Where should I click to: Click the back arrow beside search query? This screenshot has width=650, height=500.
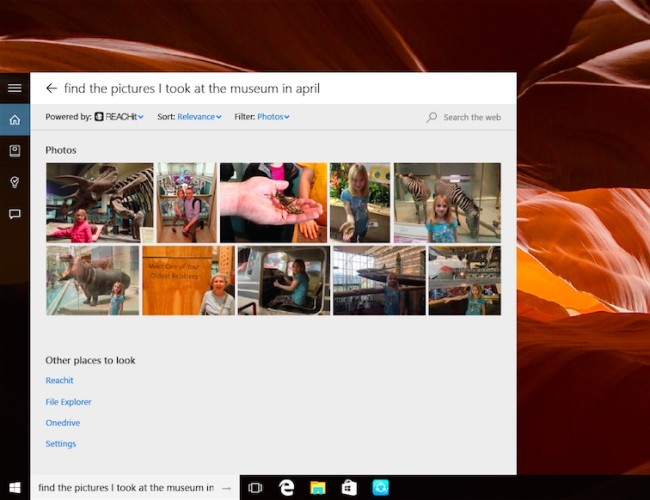(51, 89)
